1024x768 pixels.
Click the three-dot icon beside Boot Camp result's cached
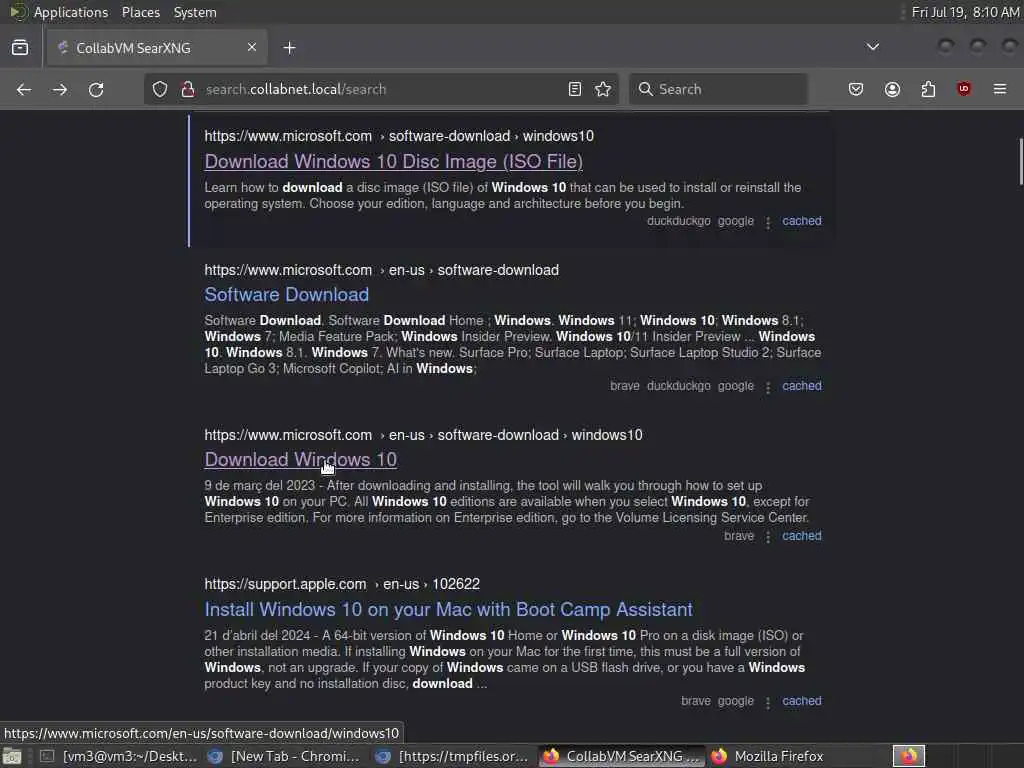[x=768, y=703]
